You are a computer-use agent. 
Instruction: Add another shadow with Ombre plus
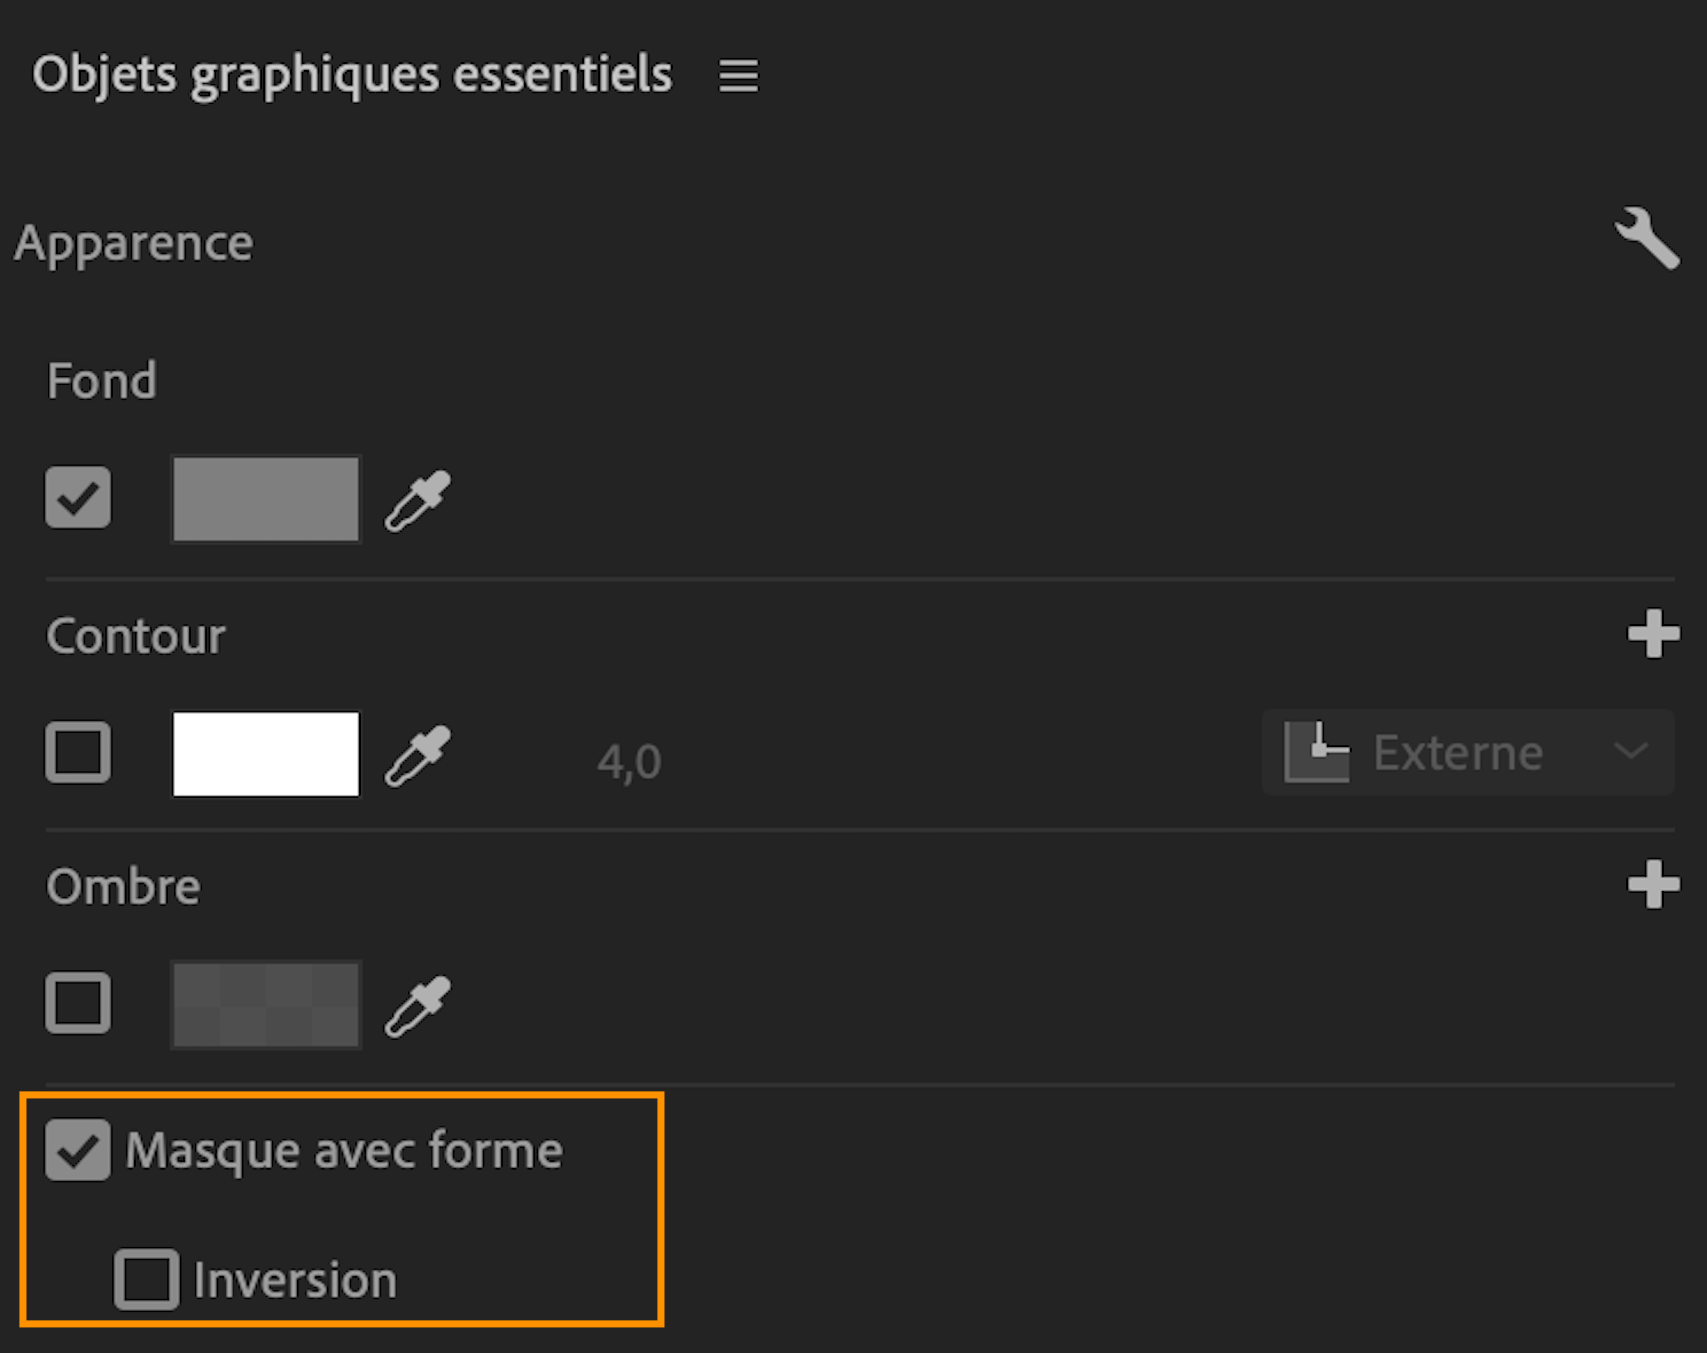pos(1653,885)
